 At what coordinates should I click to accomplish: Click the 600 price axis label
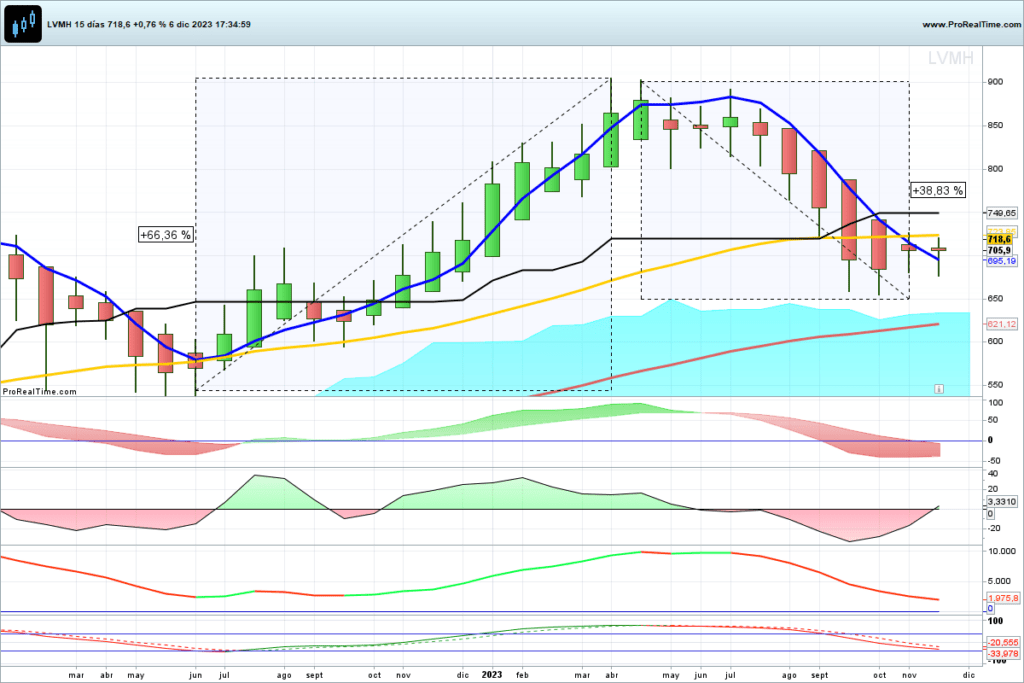pyautogui.click(x=995, y=342)
